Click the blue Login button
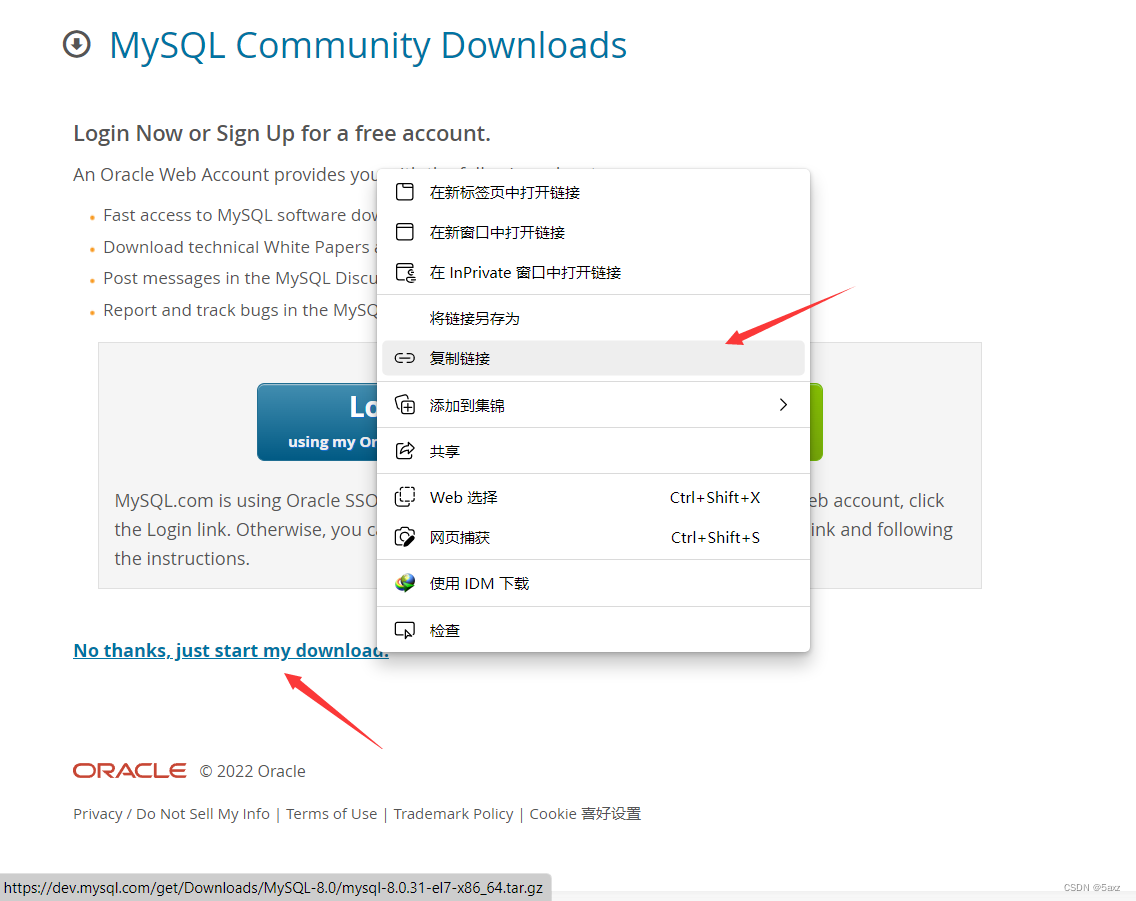The width and height of the screenshot is (1136, 901). [317, 422]
